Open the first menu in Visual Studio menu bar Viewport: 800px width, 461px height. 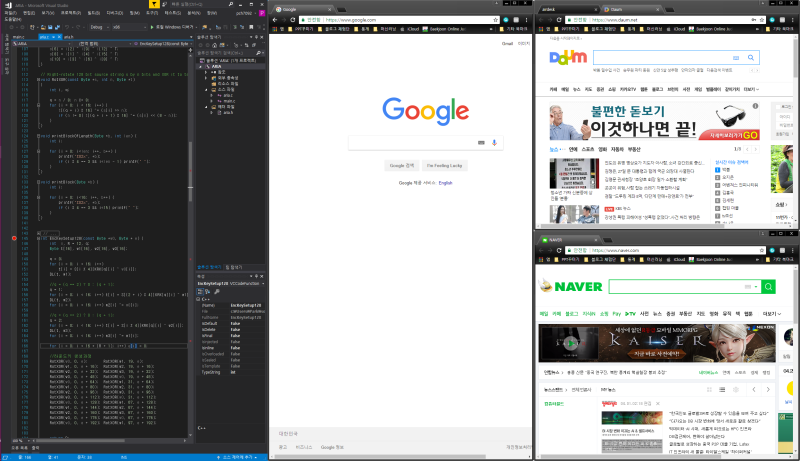(10, 13)
